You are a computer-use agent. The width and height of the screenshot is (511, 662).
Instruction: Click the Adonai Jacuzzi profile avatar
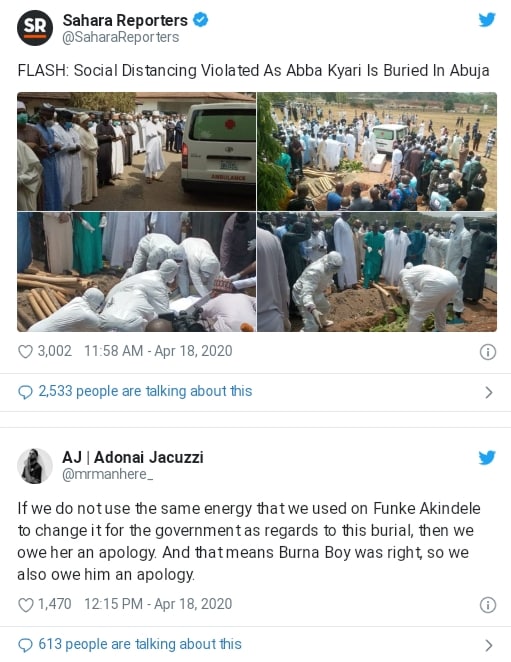pyautogui.click(x=35, y=466)
